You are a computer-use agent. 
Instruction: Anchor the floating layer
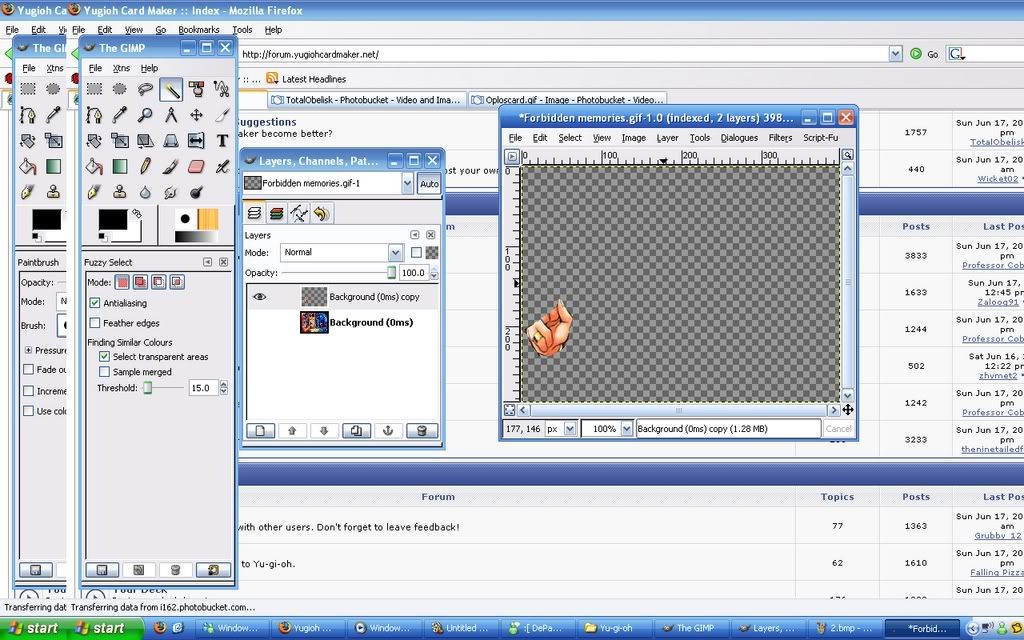[x=388, y=430]
